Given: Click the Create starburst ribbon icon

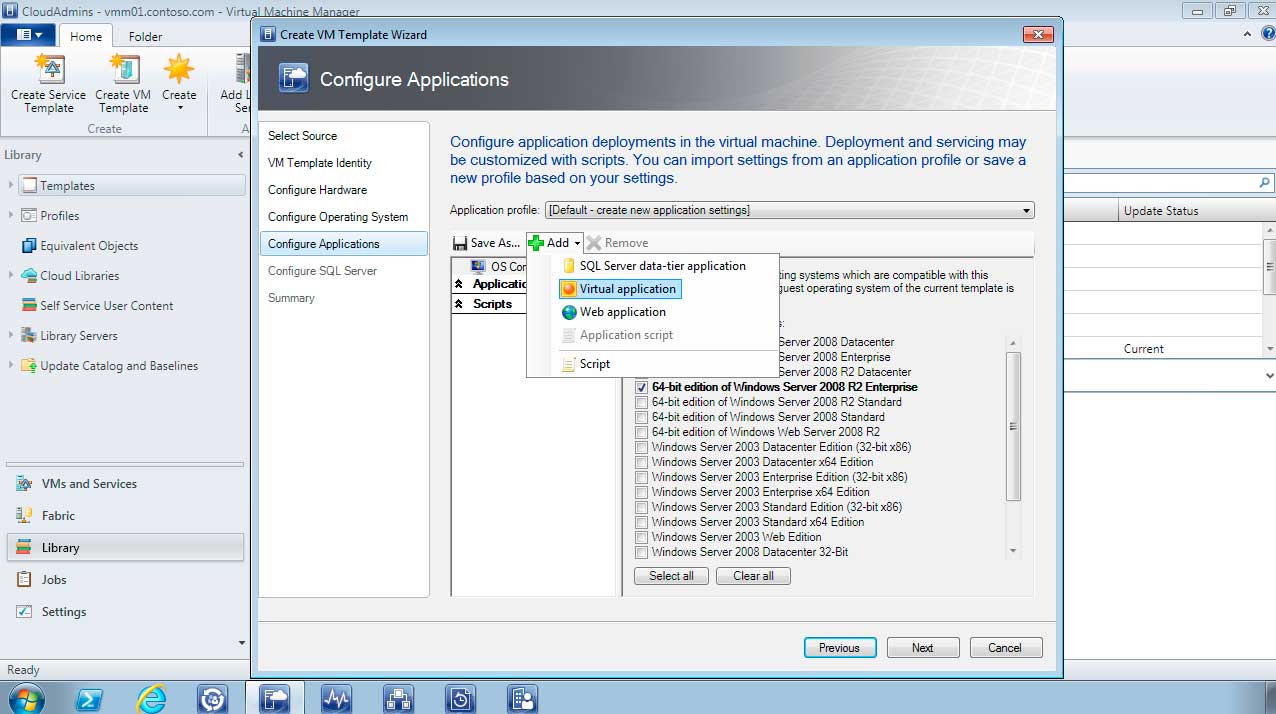Looking at the screenshot, I should pyautogui.click(x=179, y=69).
